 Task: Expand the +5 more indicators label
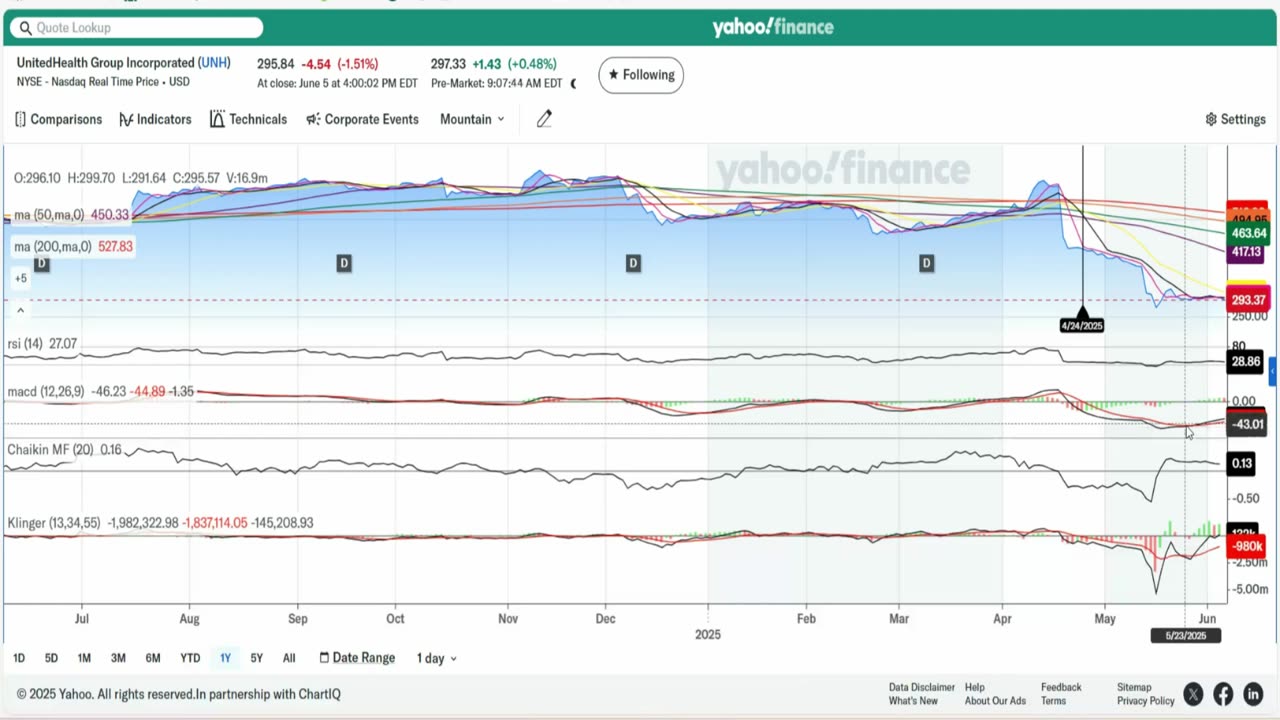[x=20, y=278]
